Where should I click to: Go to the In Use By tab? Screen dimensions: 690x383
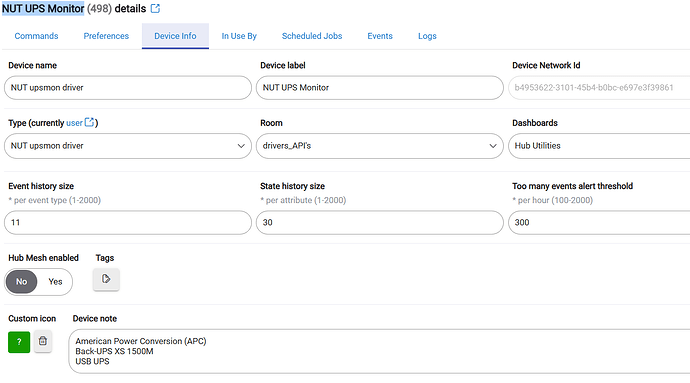(239, 36)
